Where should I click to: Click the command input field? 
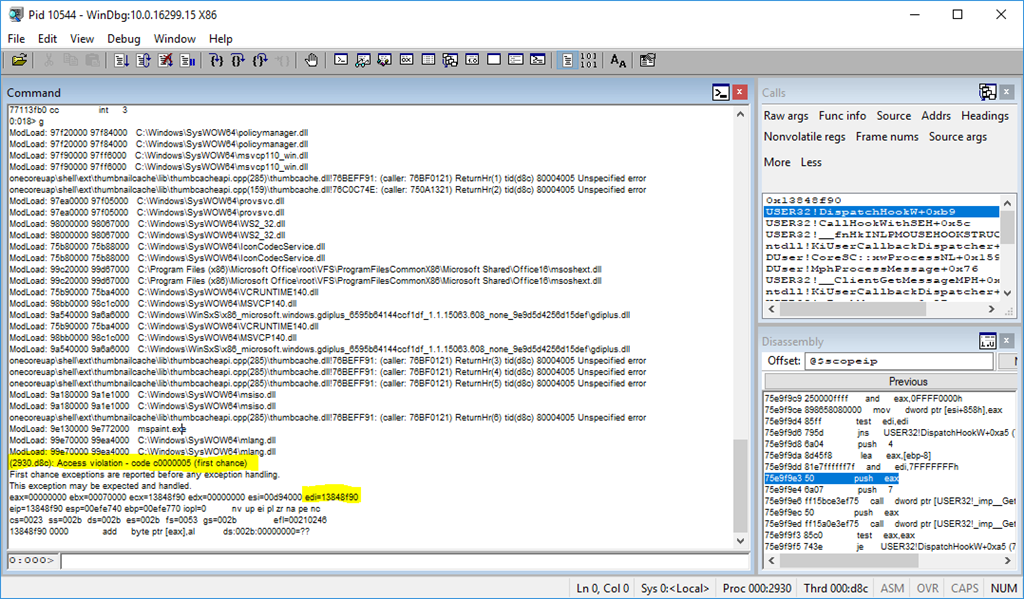pyautogui.click(x=404, y=561)
